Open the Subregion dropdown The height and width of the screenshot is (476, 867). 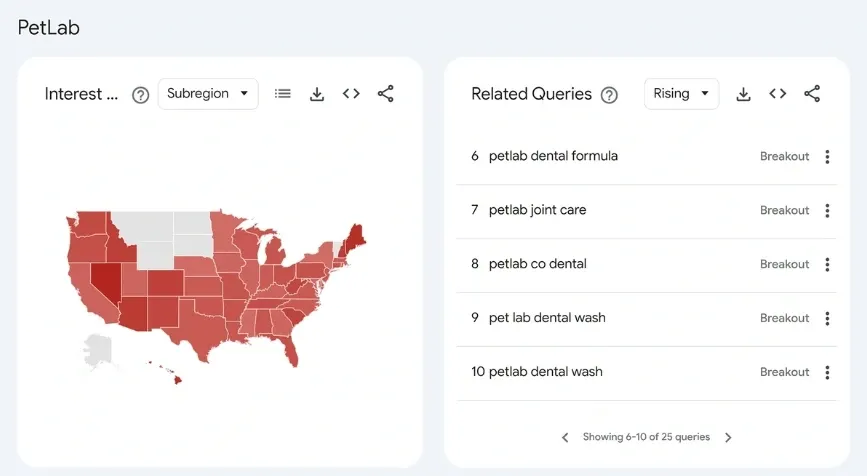pyautogui.click(x=208, y=94)
